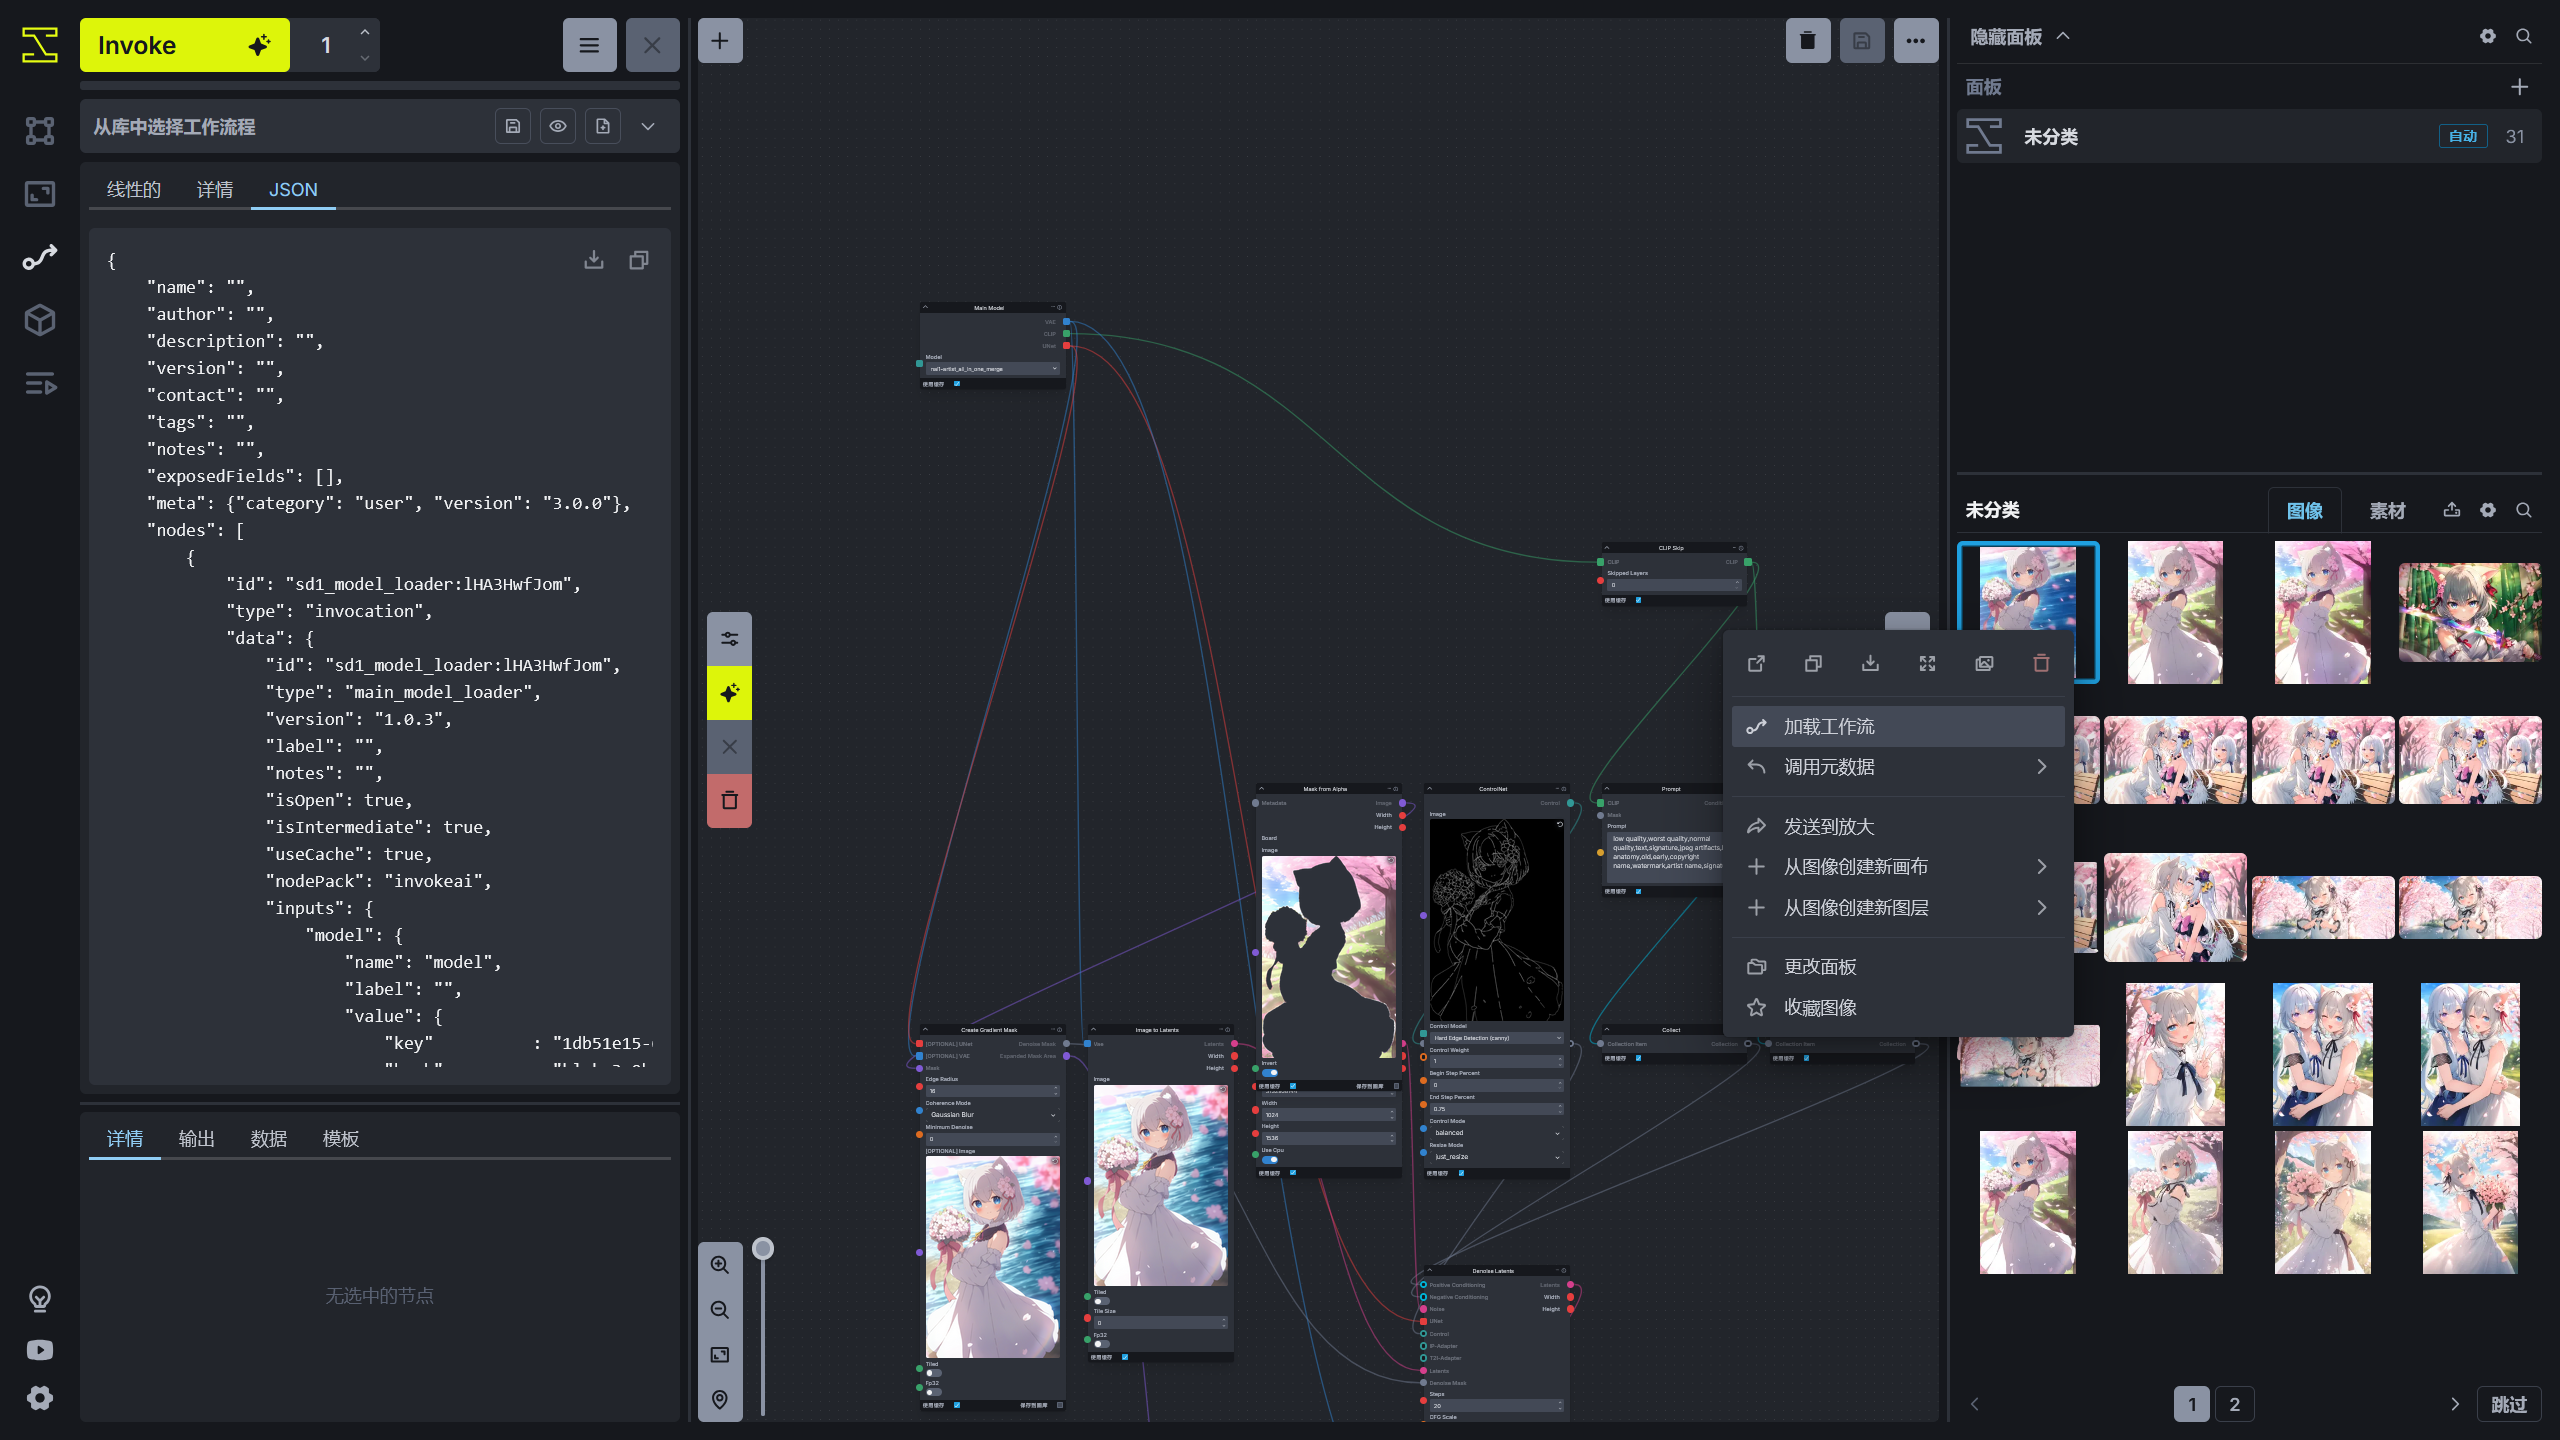Switch to the 详情 tab beside JSON

[214, 190]
